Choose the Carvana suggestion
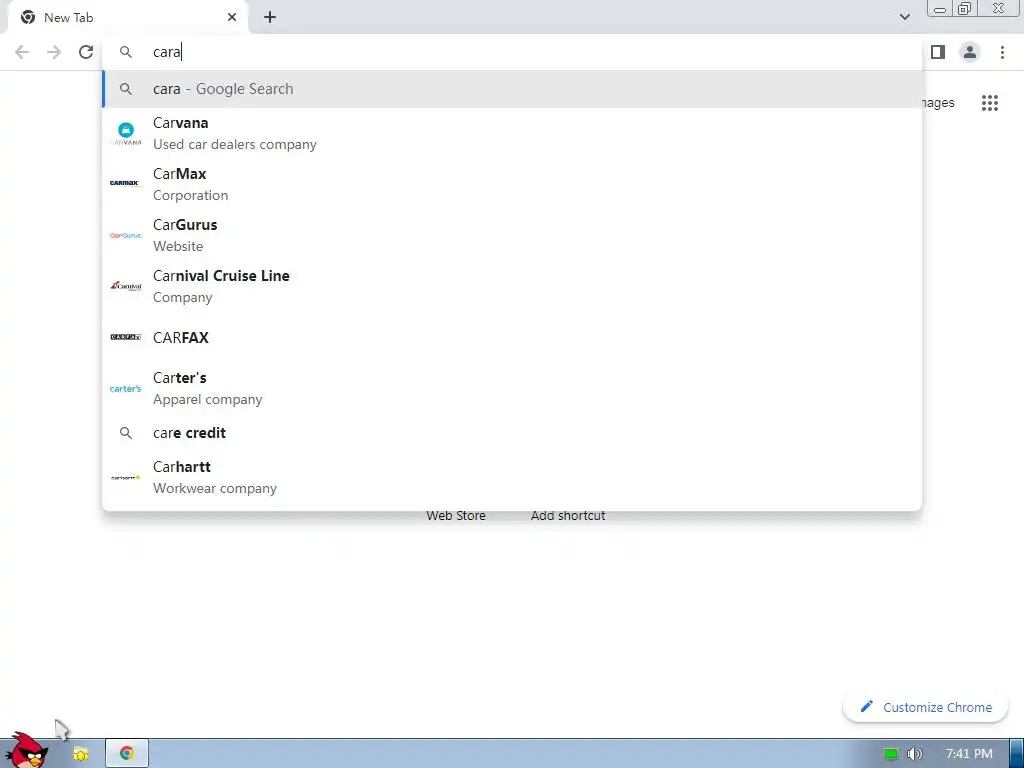The height and width of the screenshot is (768, 1024). pyautogui.click(x=512, y=133)
